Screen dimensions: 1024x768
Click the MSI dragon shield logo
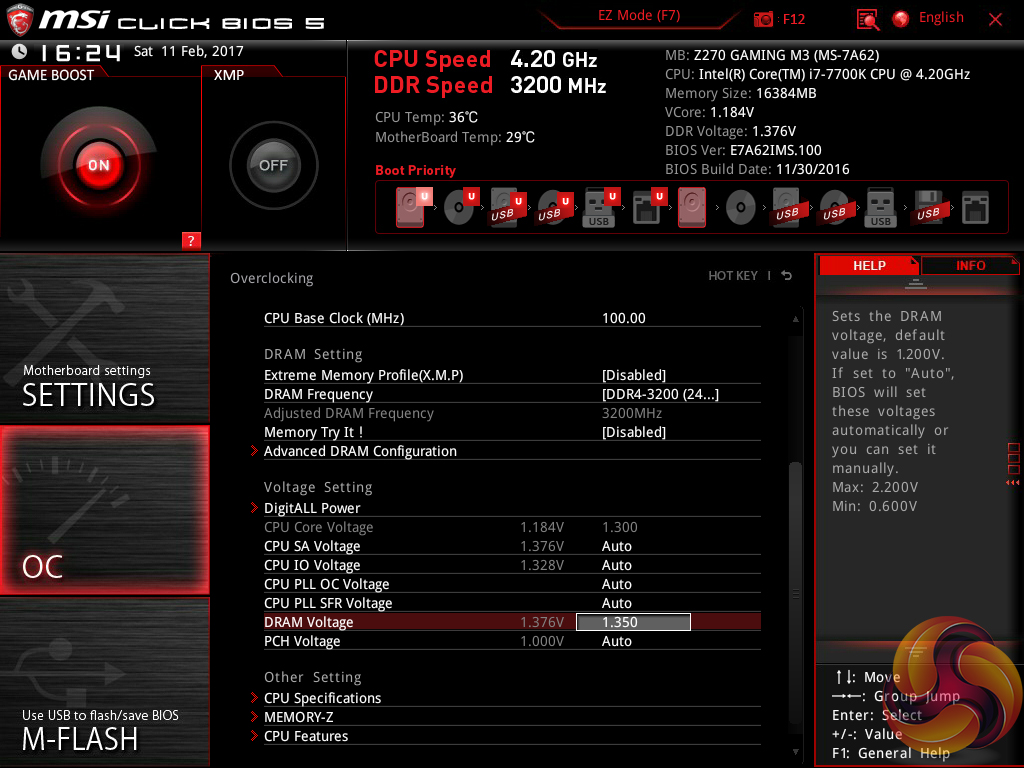click(x=20, y=20)
